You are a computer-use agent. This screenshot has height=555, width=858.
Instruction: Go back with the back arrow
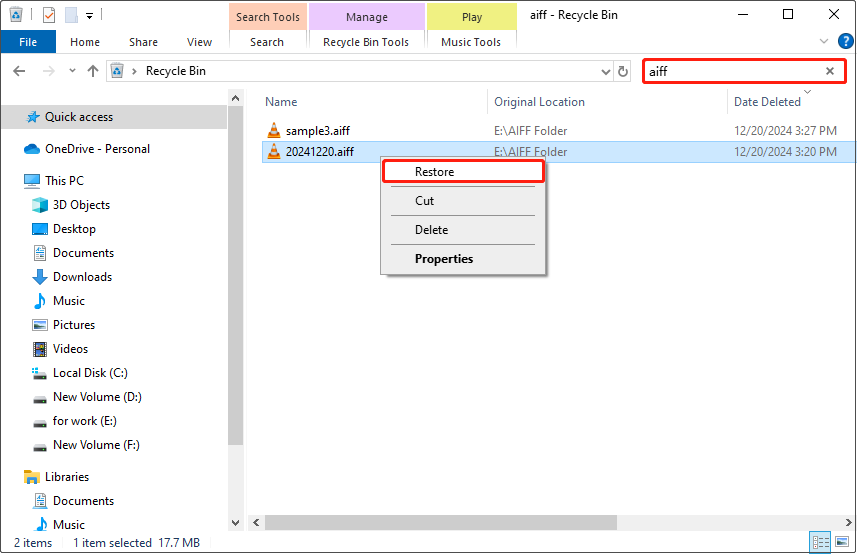click(x=19, y=71)
